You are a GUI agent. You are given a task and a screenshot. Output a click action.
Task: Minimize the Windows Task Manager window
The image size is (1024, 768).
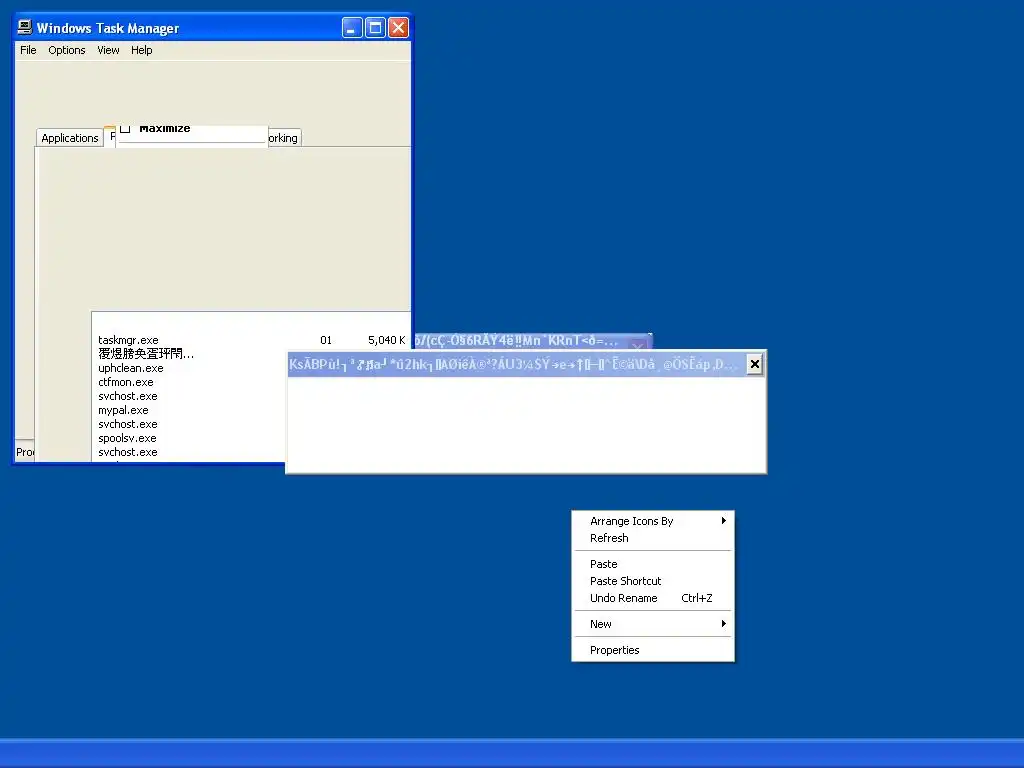tap(352, 27)
